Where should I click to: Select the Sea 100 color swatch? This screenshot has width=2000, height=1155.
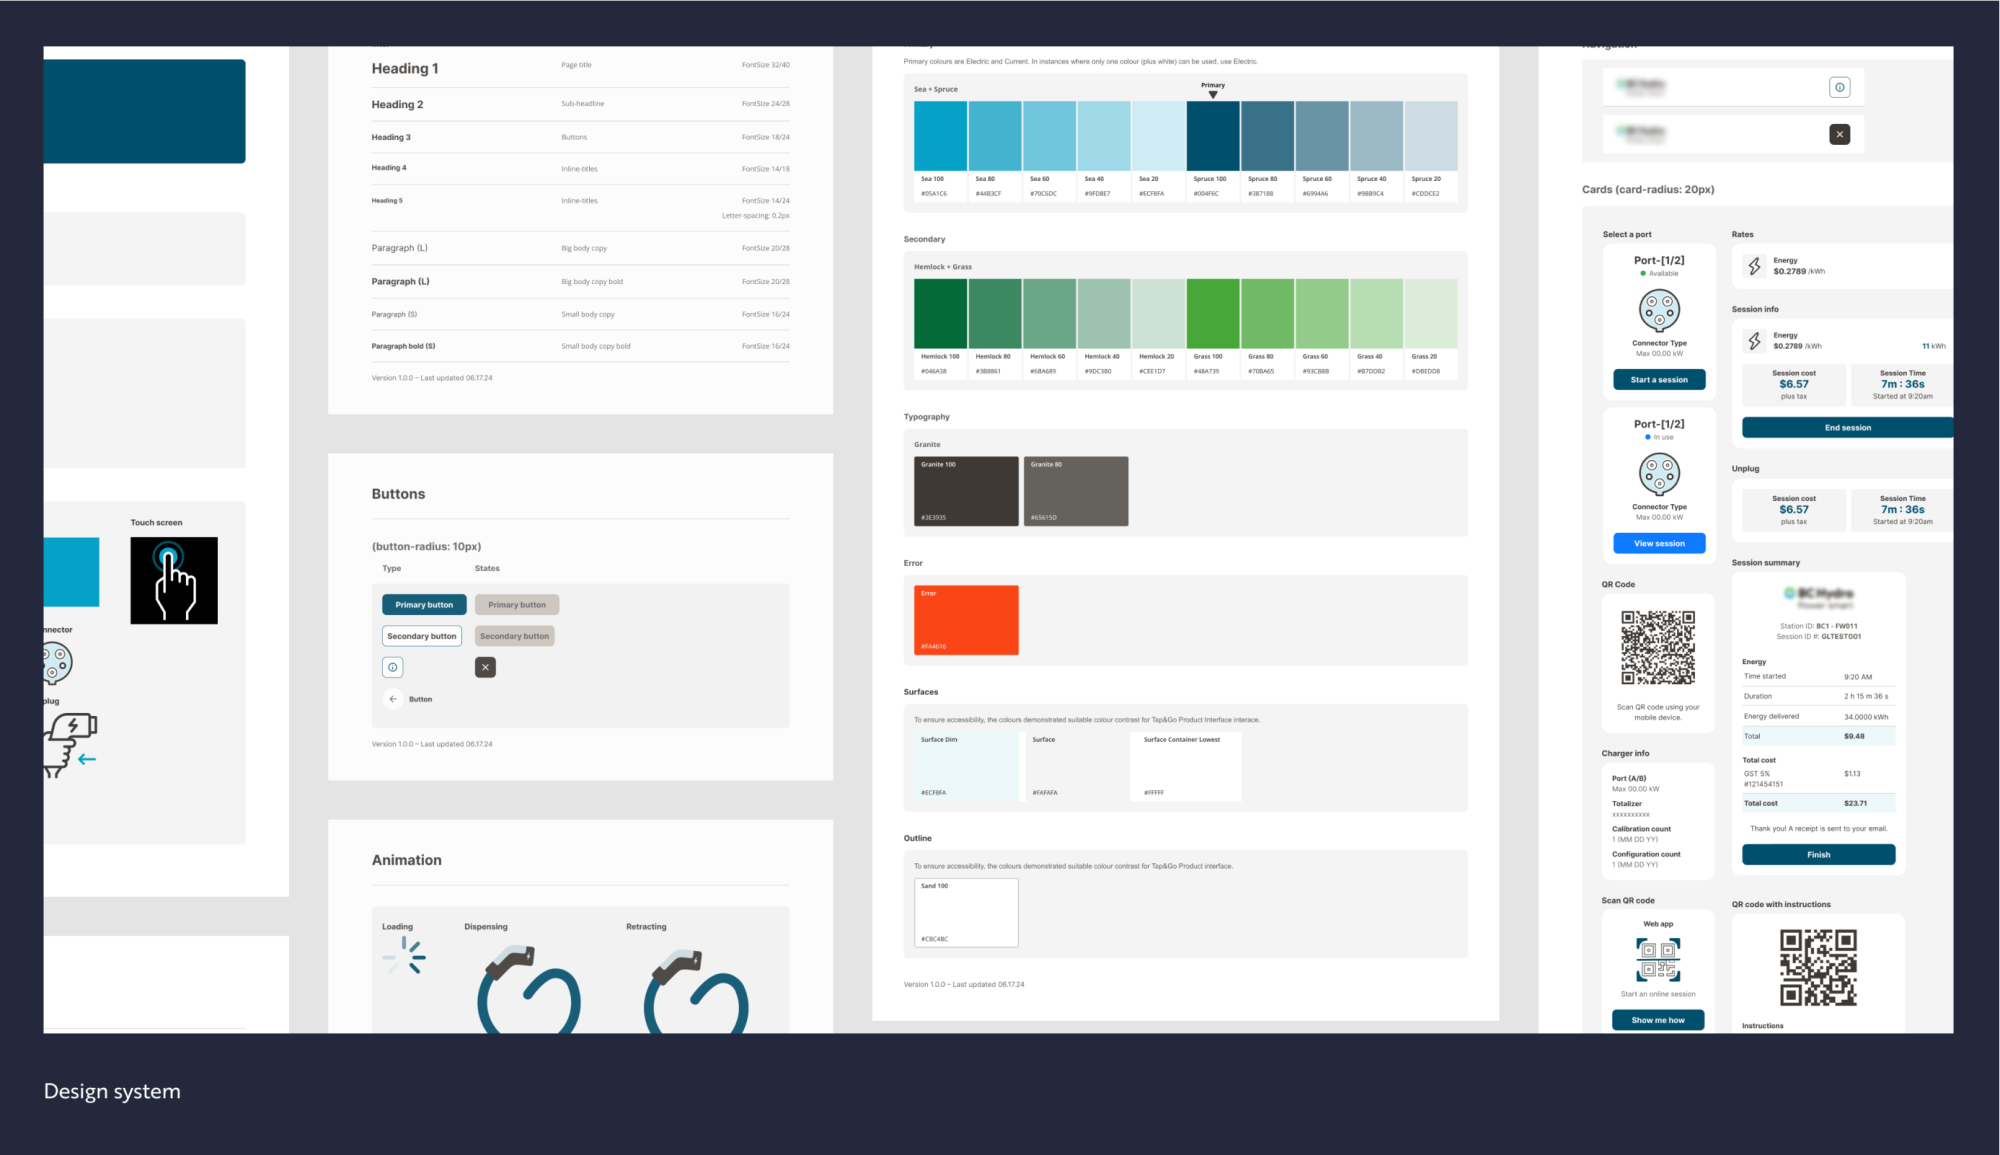pos(940,135)
